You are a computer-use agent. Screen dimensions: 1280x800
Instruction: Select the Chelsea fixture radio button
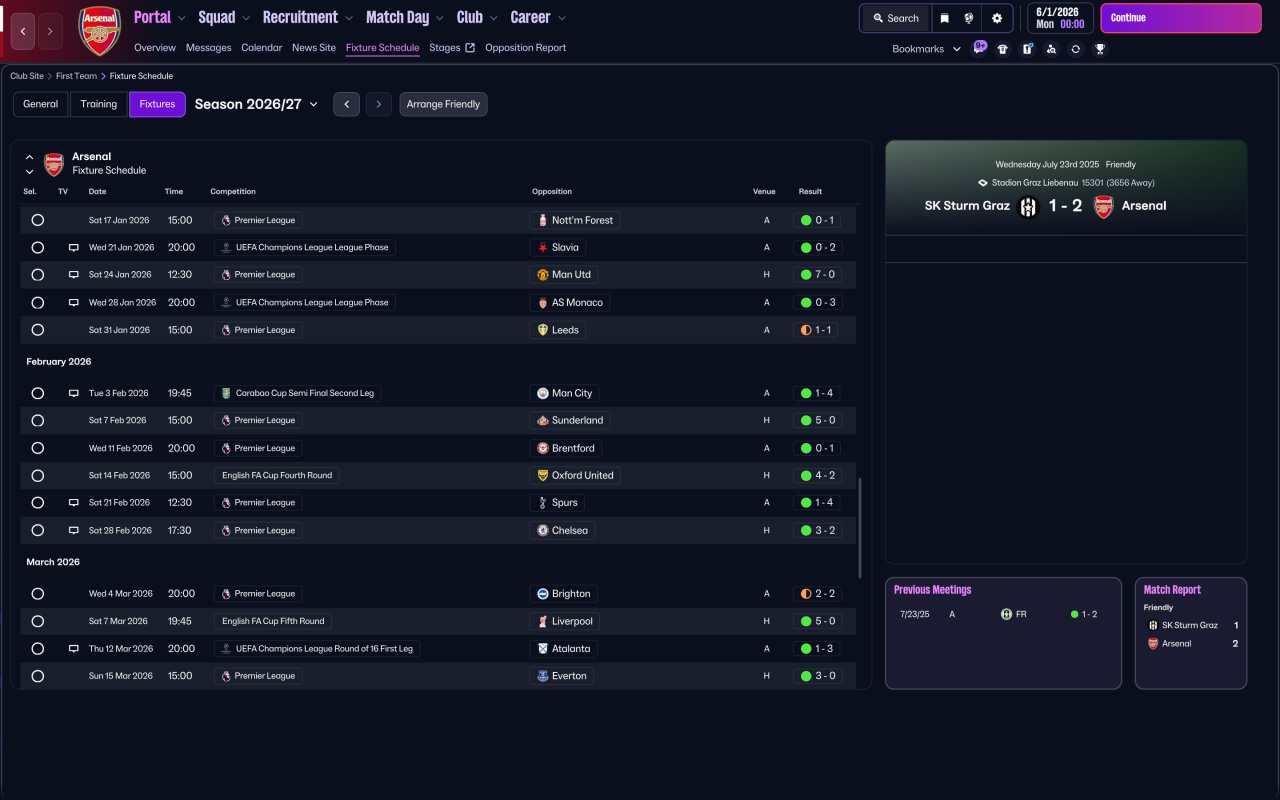click(37, 530)
